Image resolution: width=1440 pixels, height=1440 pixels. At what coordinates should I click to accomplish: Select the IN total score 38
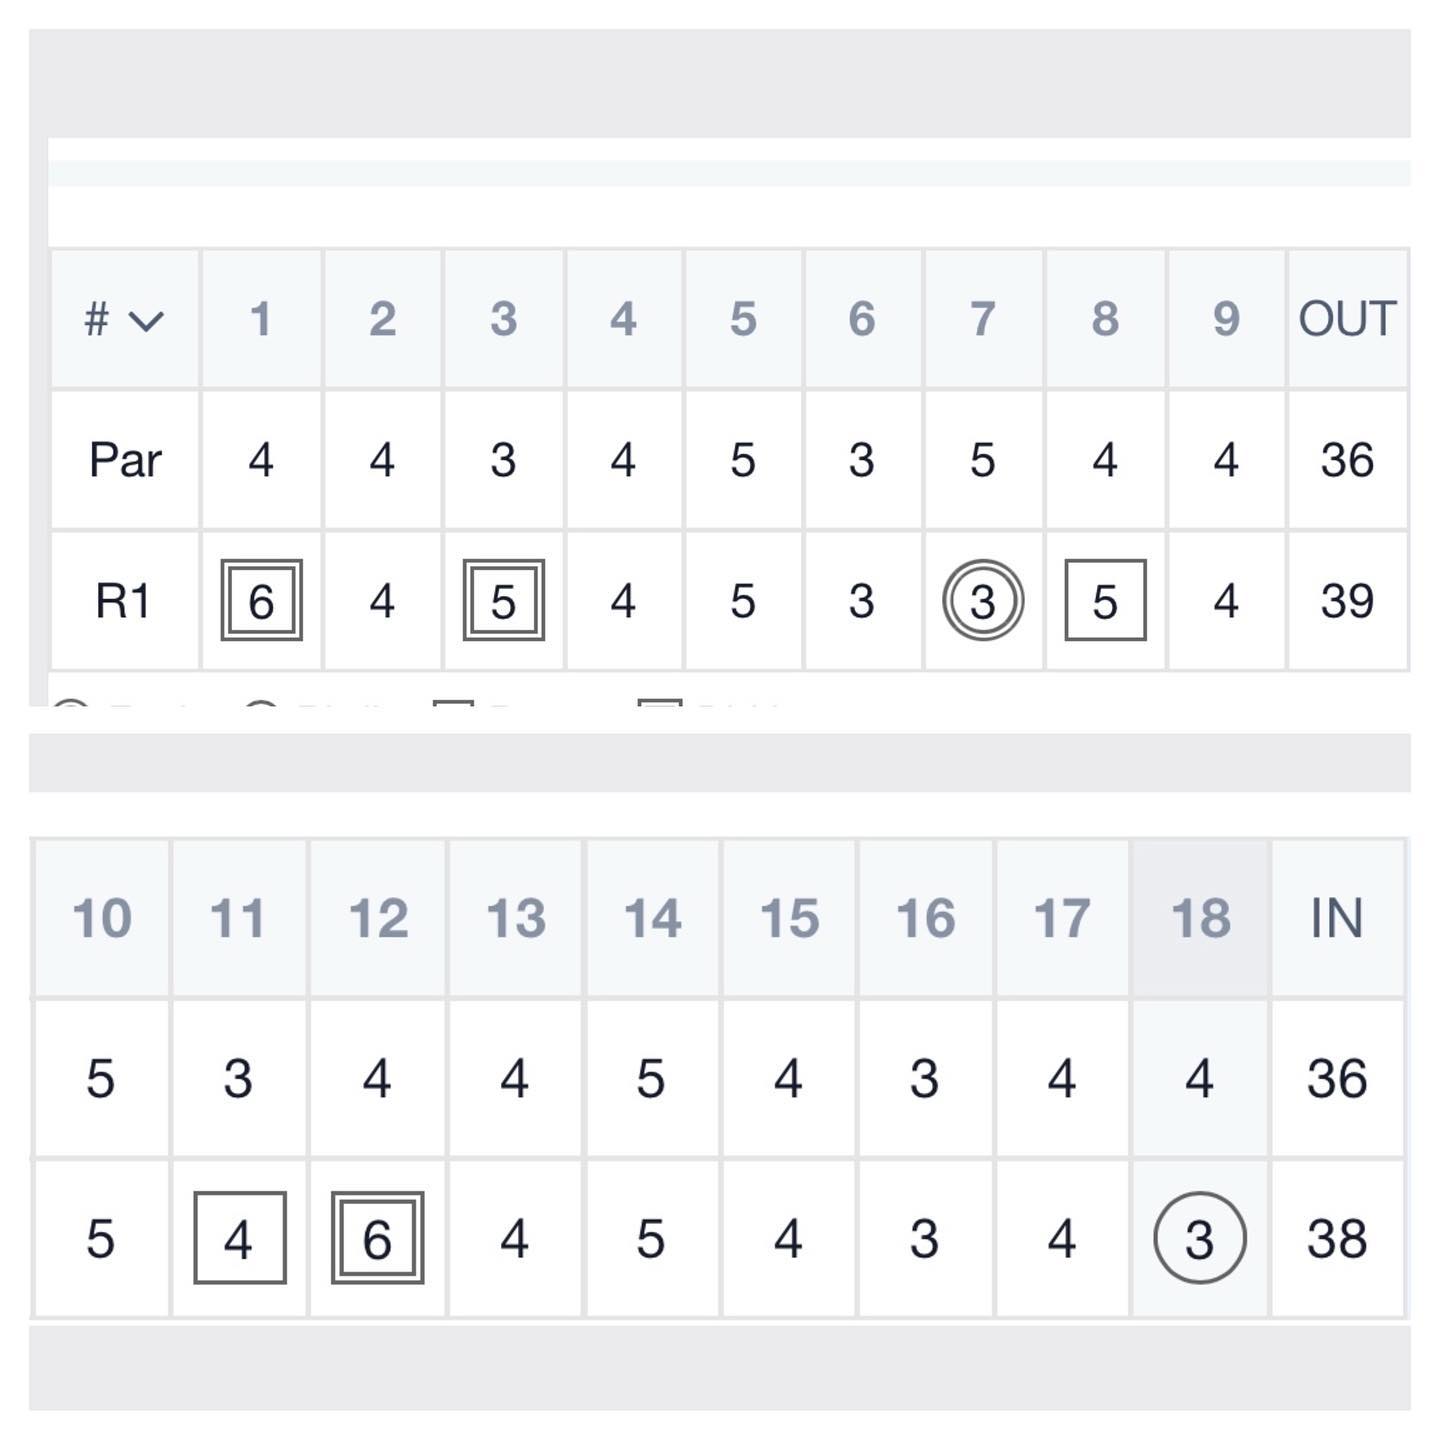point(1337,1239)
